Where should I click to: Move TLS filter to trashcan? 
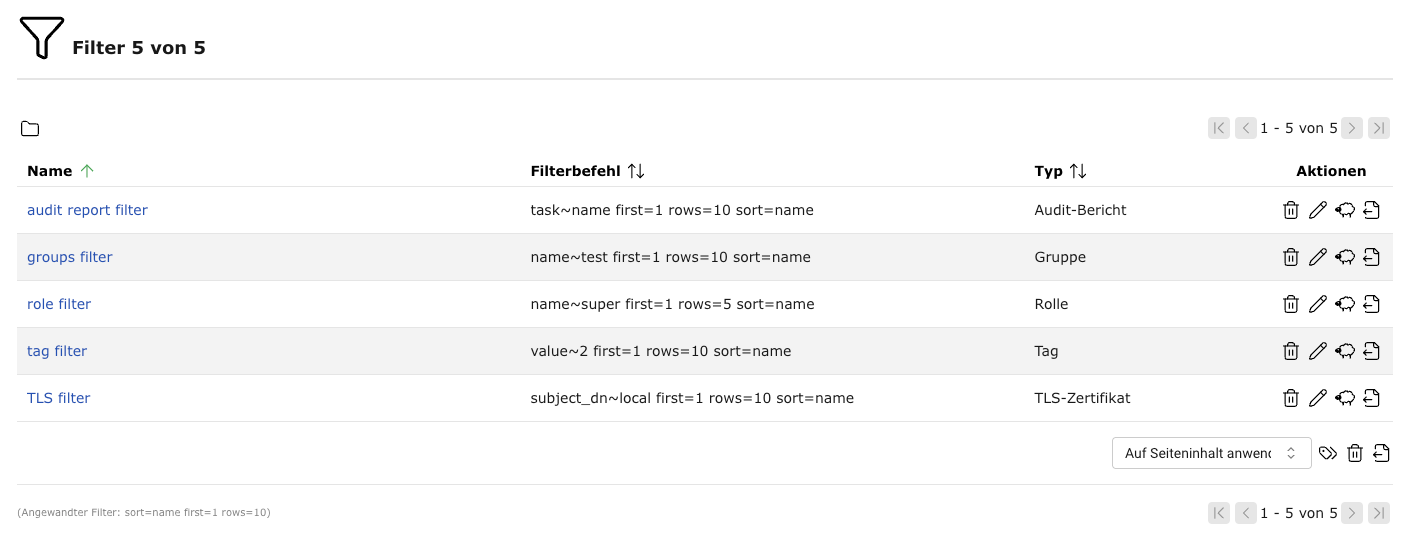pos(1291,398)
